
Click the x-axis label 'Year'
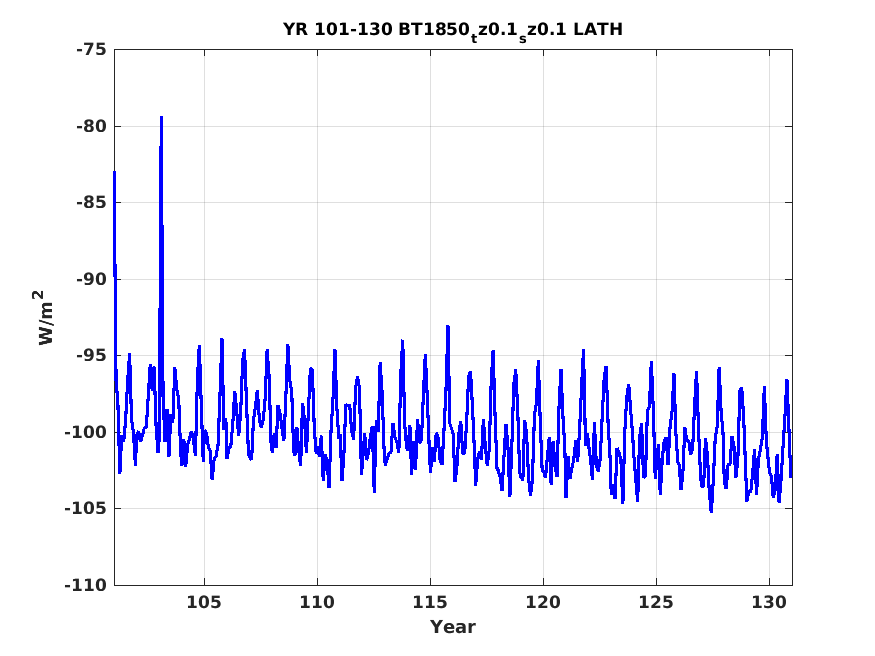click(x=453, y=627)
